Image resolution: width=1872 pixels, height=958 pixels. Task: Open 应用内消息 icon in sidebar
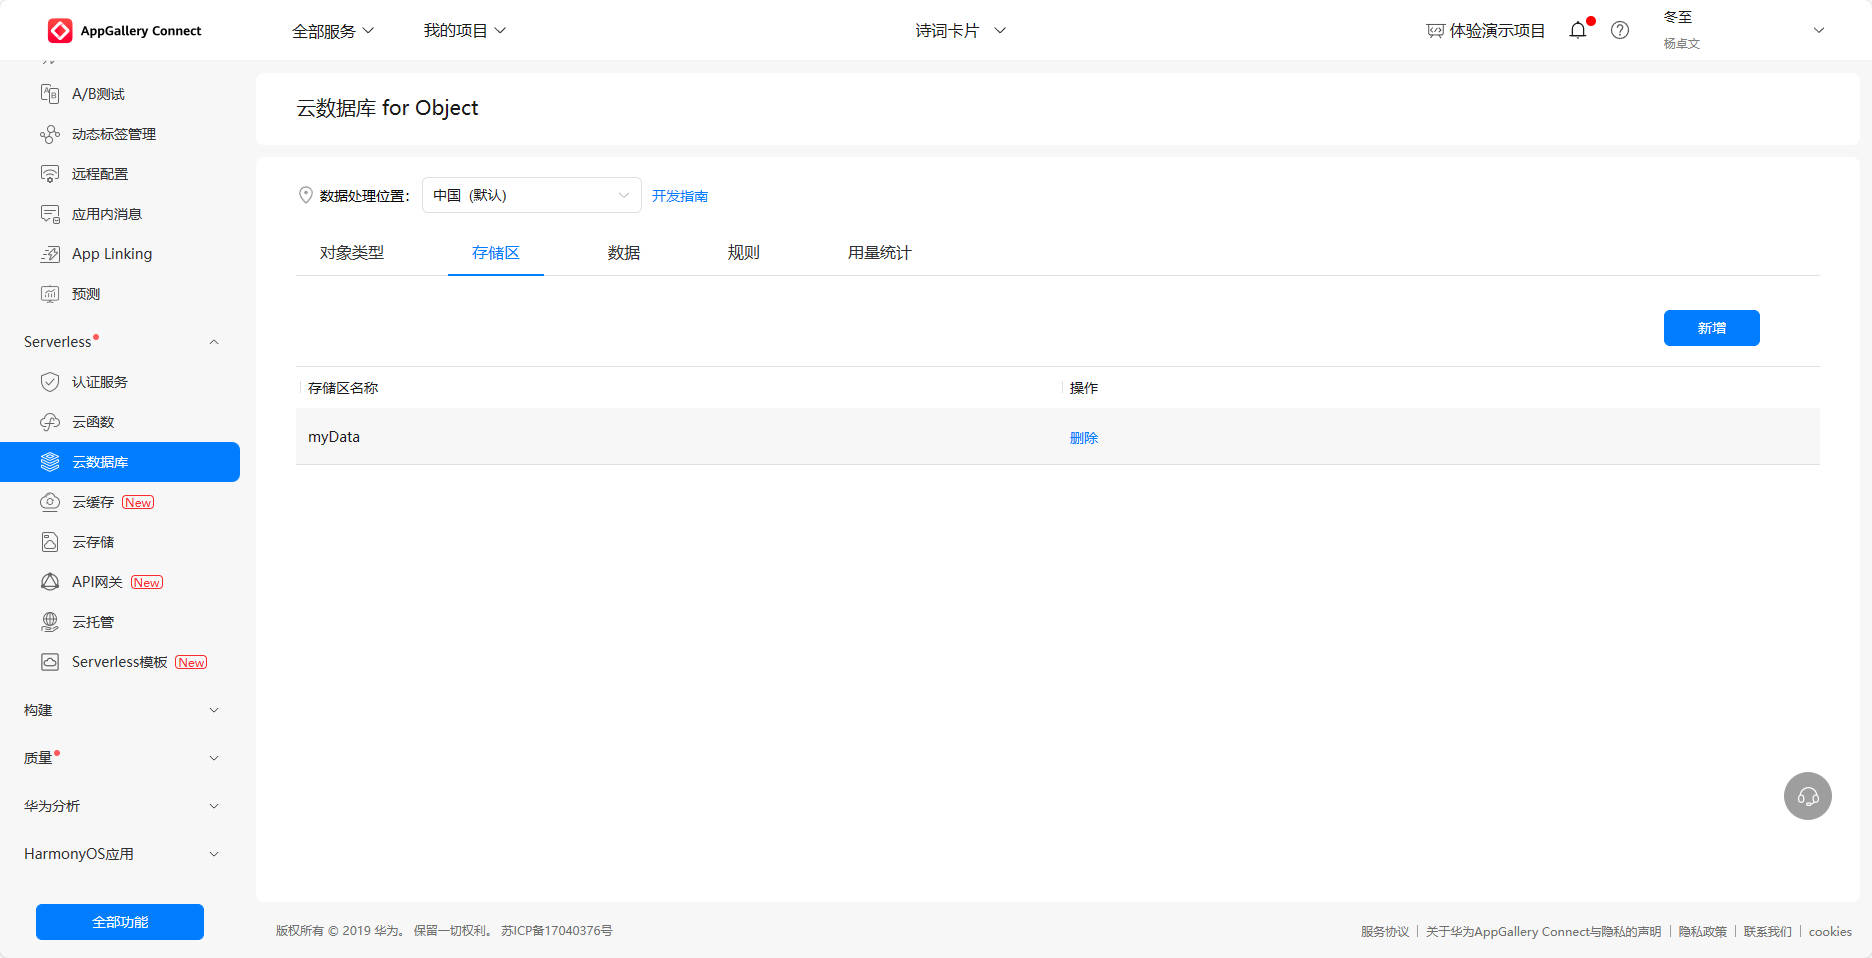pos(50,214)
